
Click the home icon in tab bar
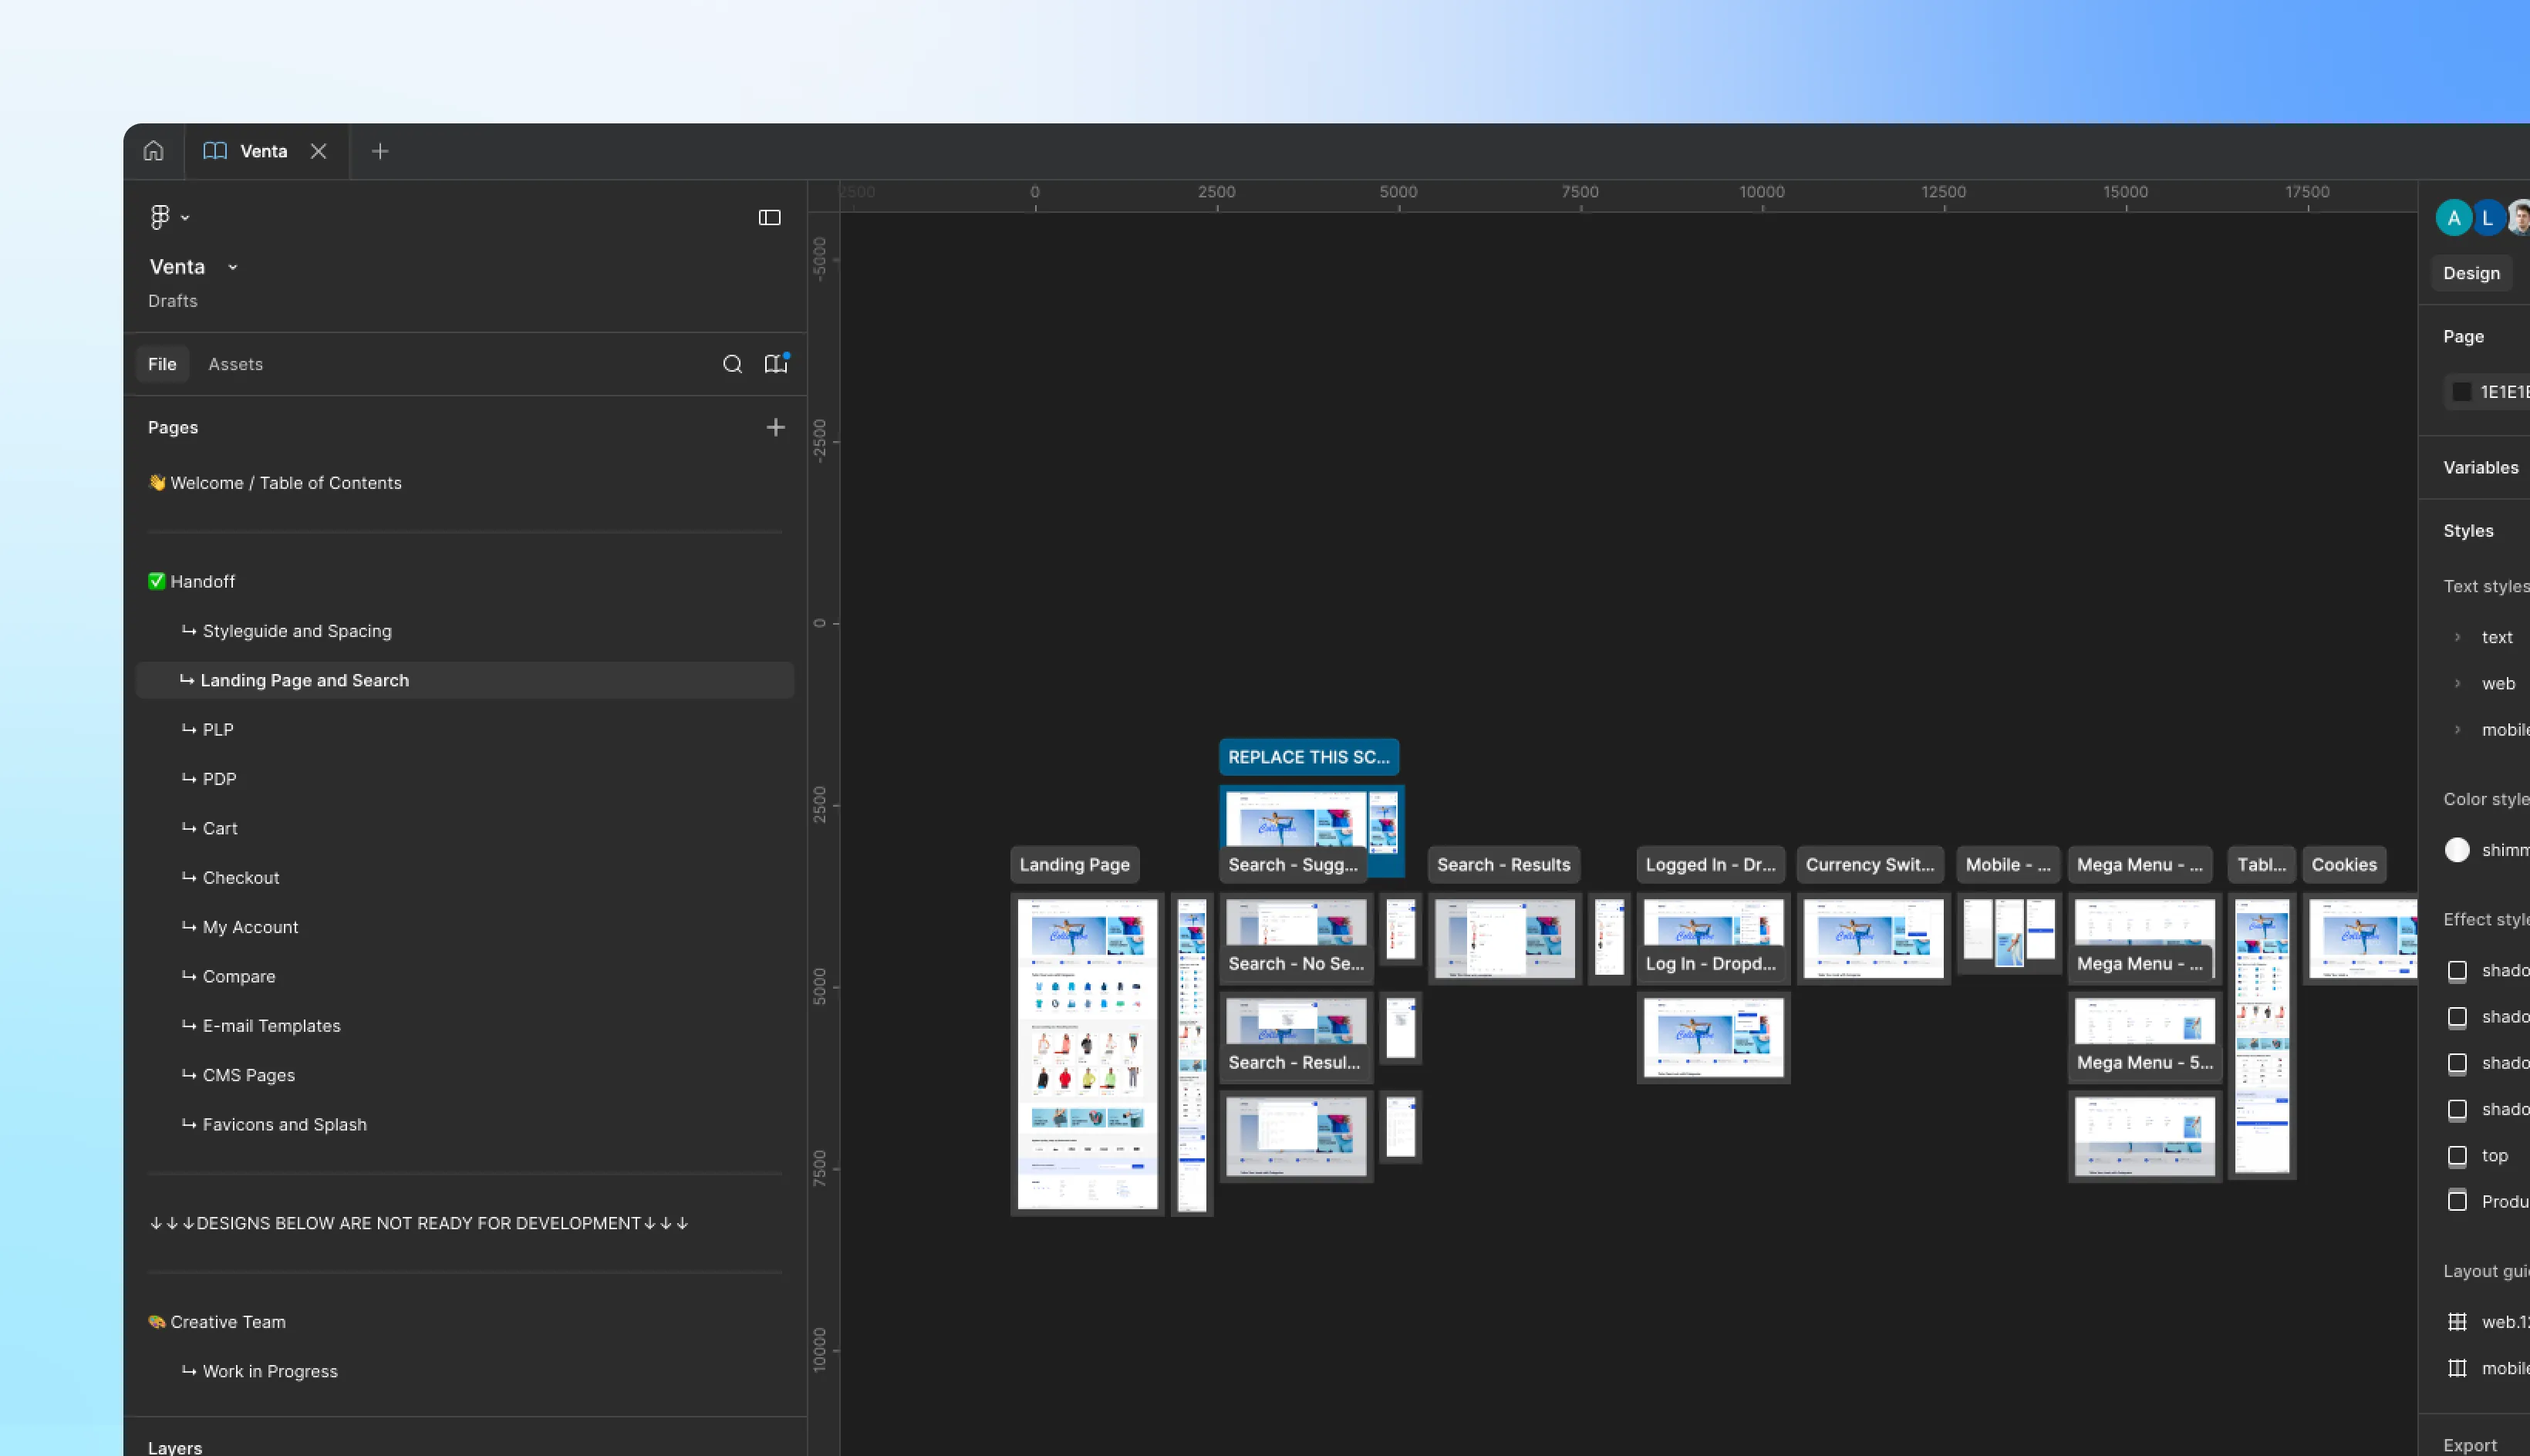153,151
